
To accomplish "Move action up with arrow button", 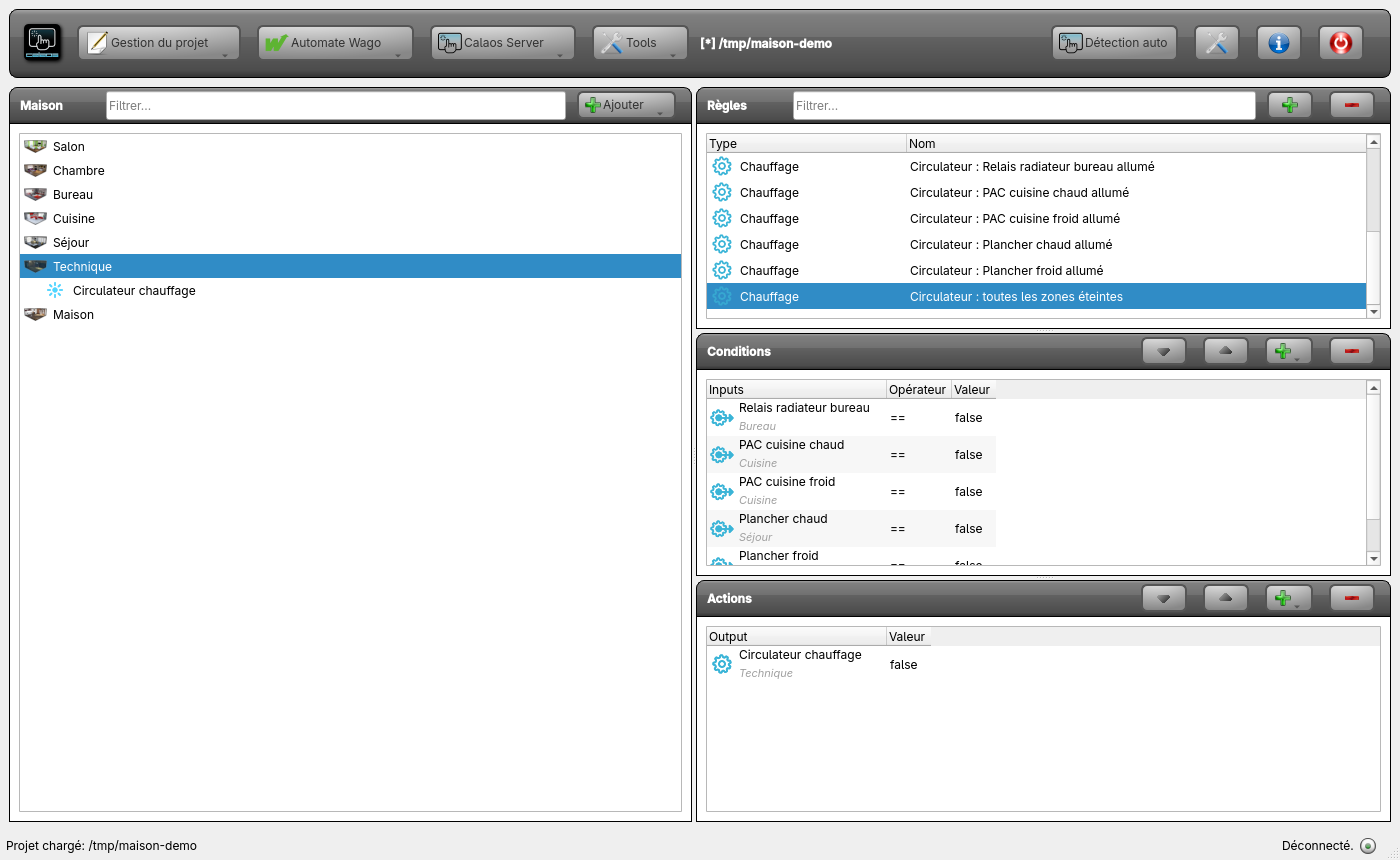I will pos(1226,598).
